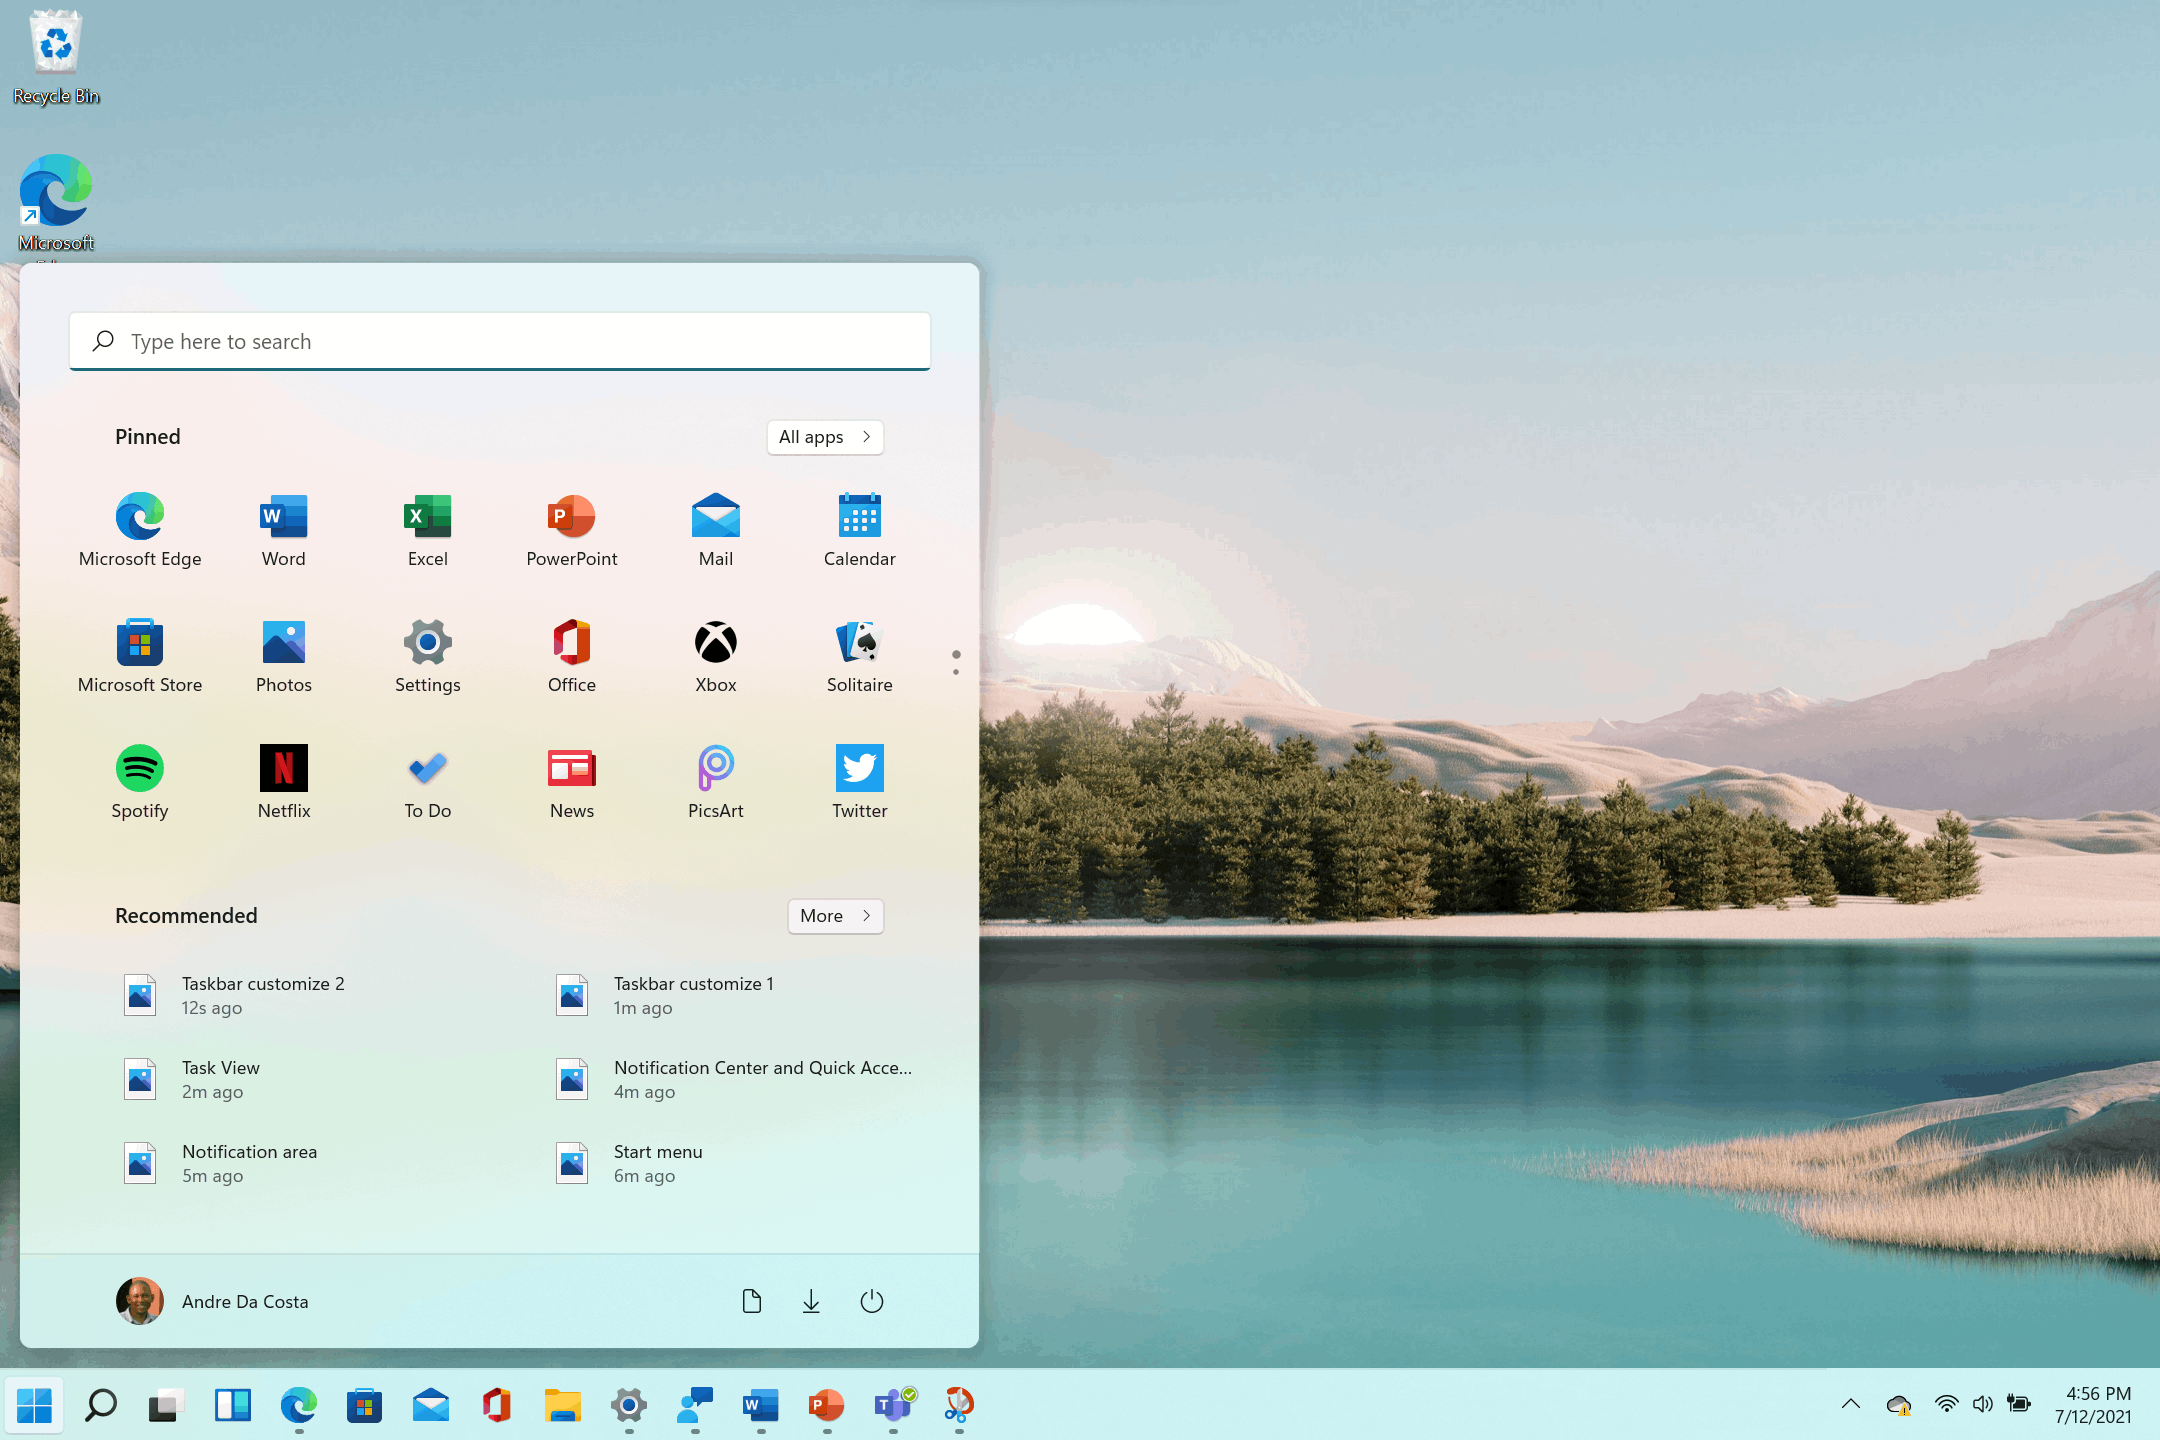Open Notification area recent document

point(248,1160)
